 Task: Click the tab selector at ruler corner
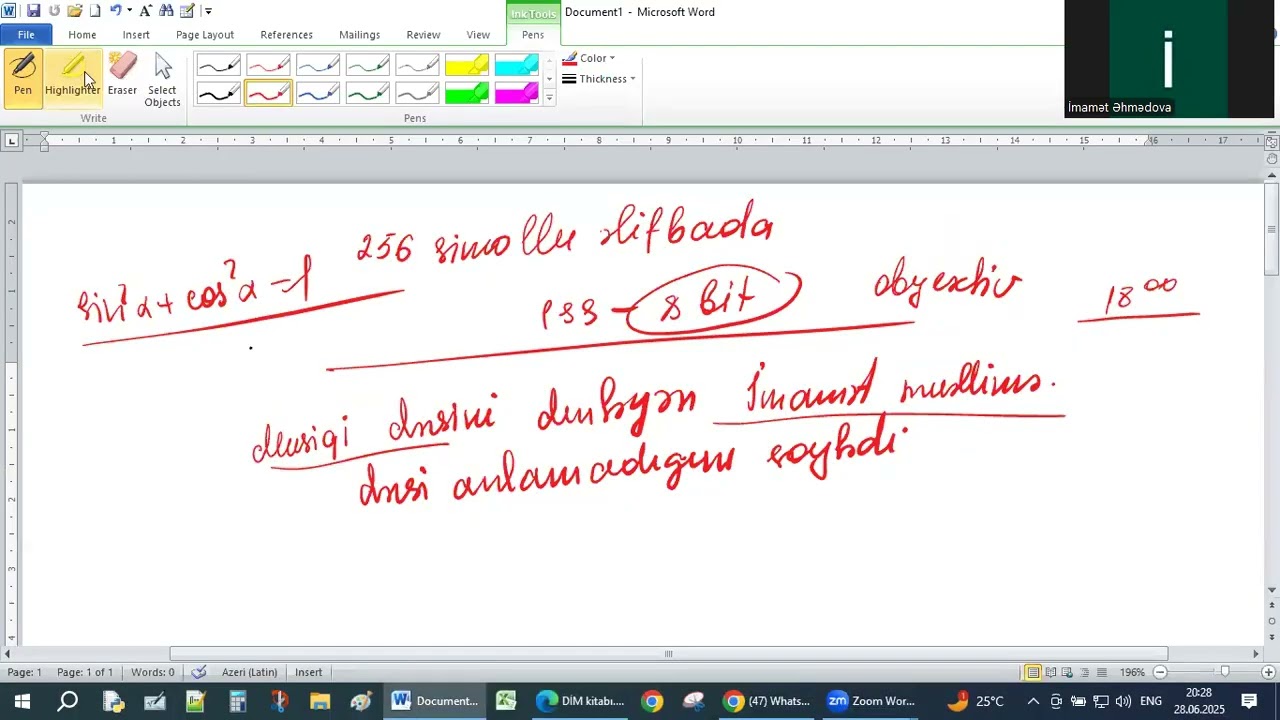[11, 141]
